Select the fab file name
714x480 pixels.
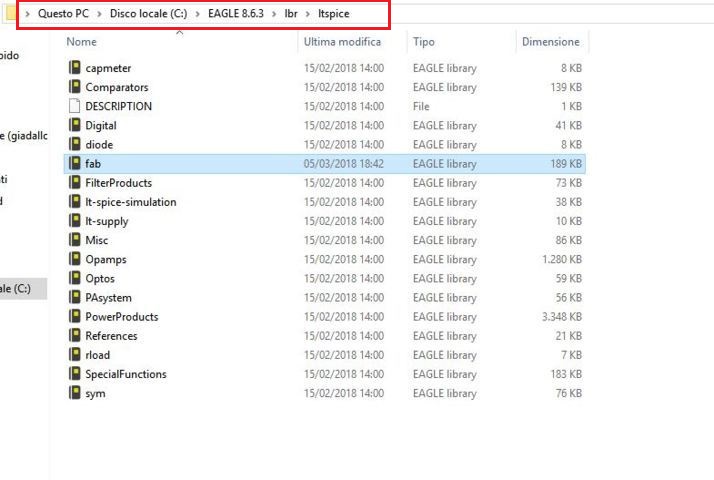pyautogui.click(x=93, y=163)
